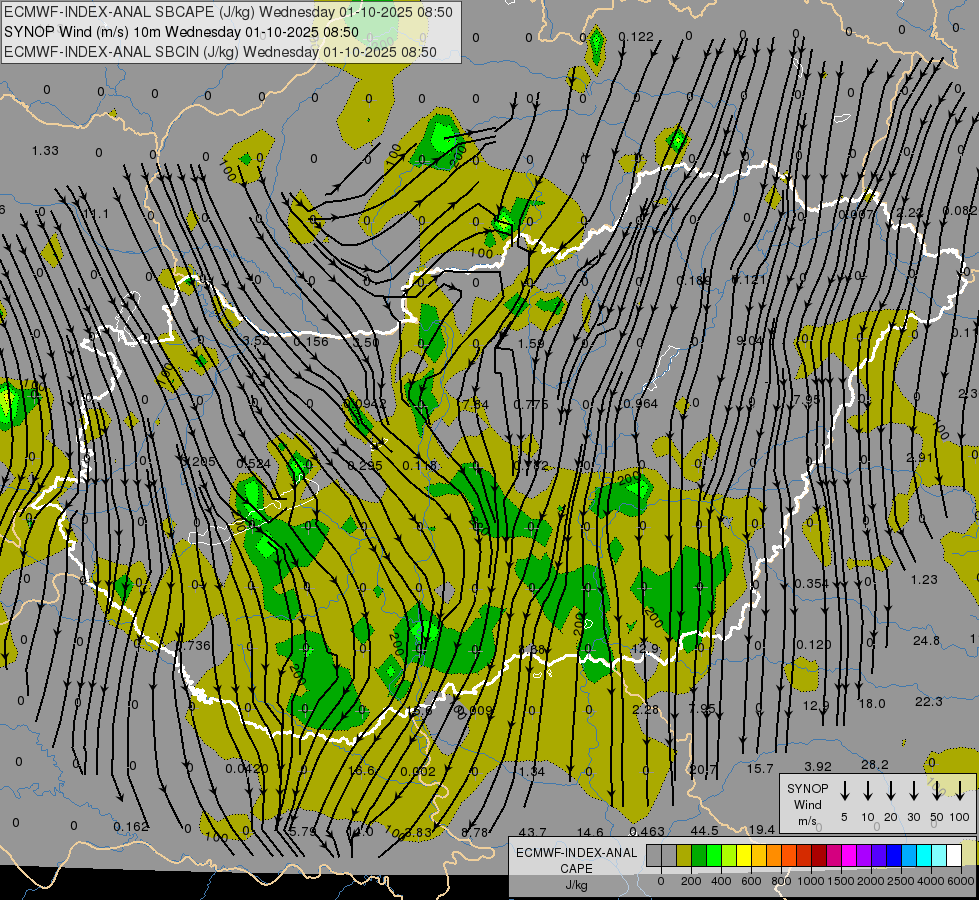The image size is (979, 900).
Task: Click the map value 0.120
Action: (x=814, y=644)
